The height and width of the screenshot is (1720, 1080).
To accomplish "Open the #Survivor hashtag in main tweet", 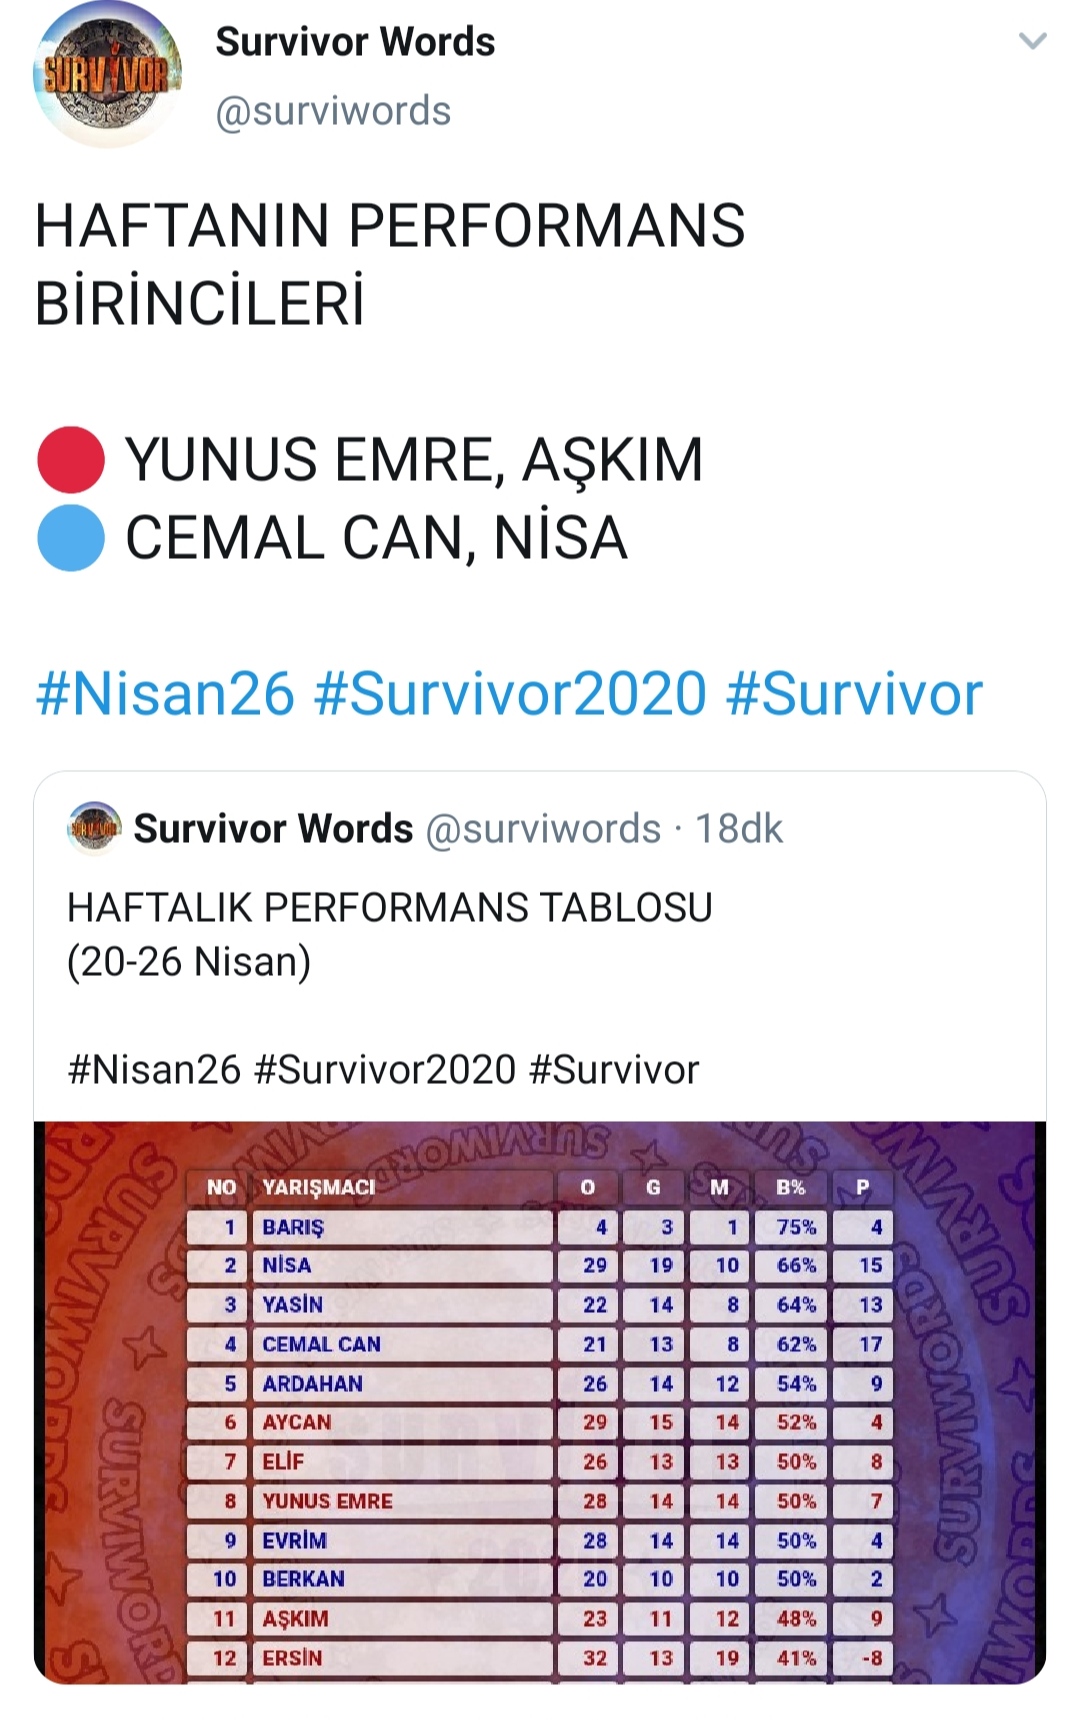I will (x=854, y=693).
